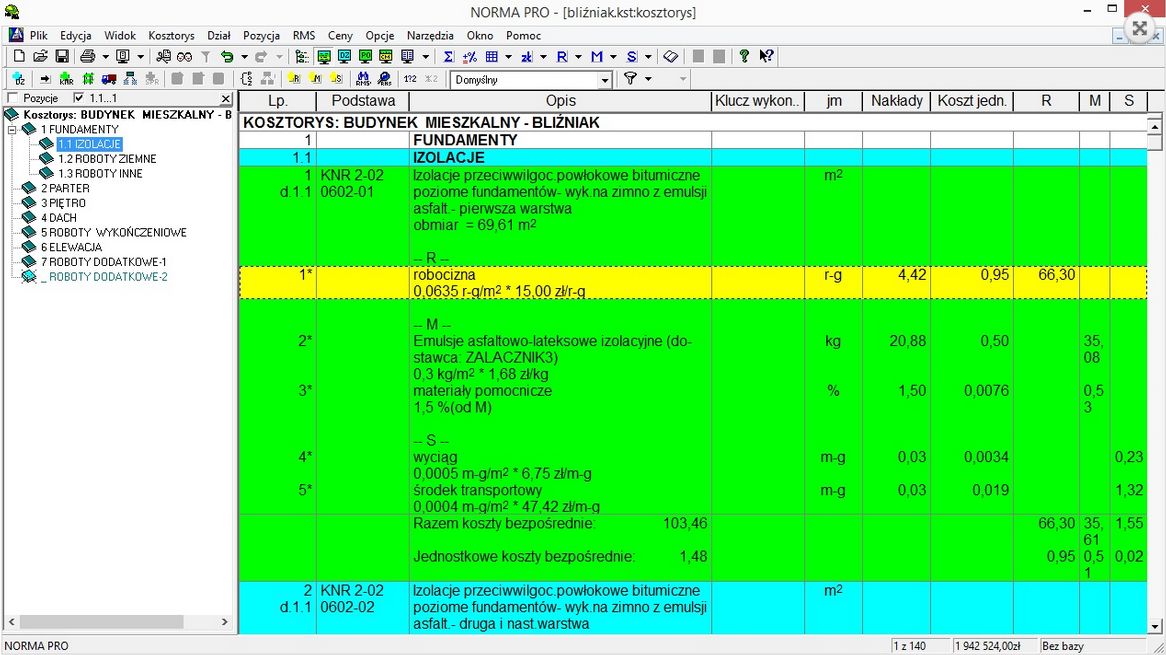Image resolution: width=1166 pixels, height=655 pixels.
Task: Open dropdown next to blue M icon
Action: coord(613,57)
